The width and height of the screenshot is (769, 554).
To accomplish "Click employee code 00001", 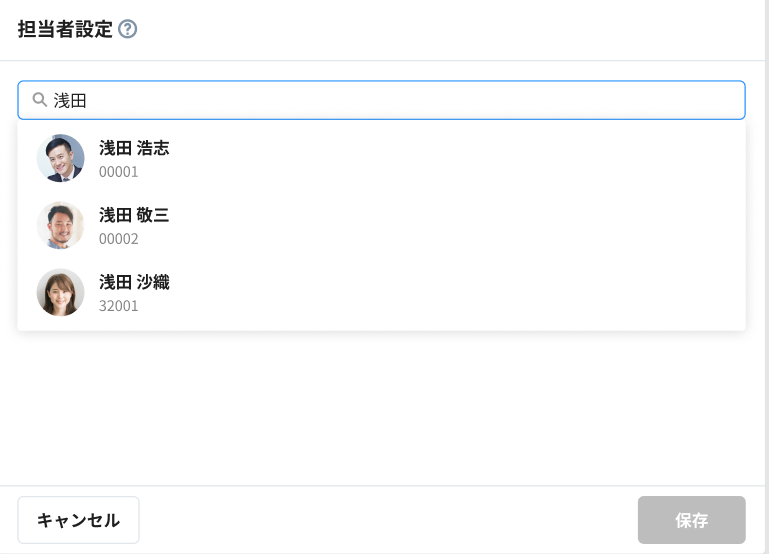I will (118, 172).
